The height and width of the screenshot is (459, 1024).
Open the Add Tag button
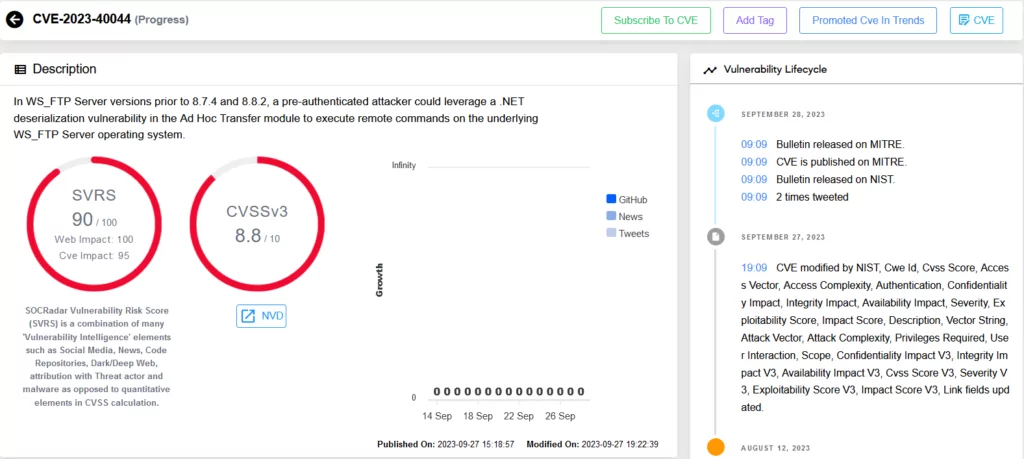click(x=755, y=20)
